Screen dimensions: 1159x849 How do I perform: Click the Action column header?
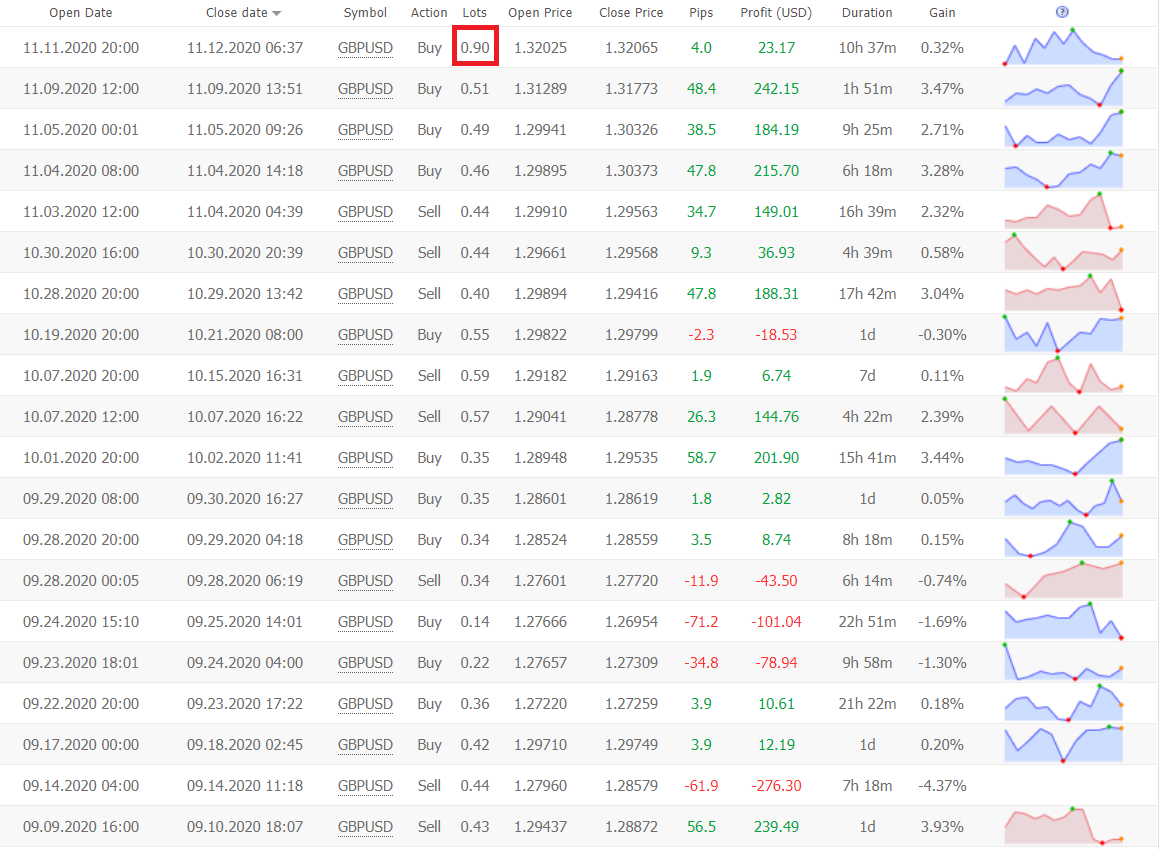coord(429,13)
